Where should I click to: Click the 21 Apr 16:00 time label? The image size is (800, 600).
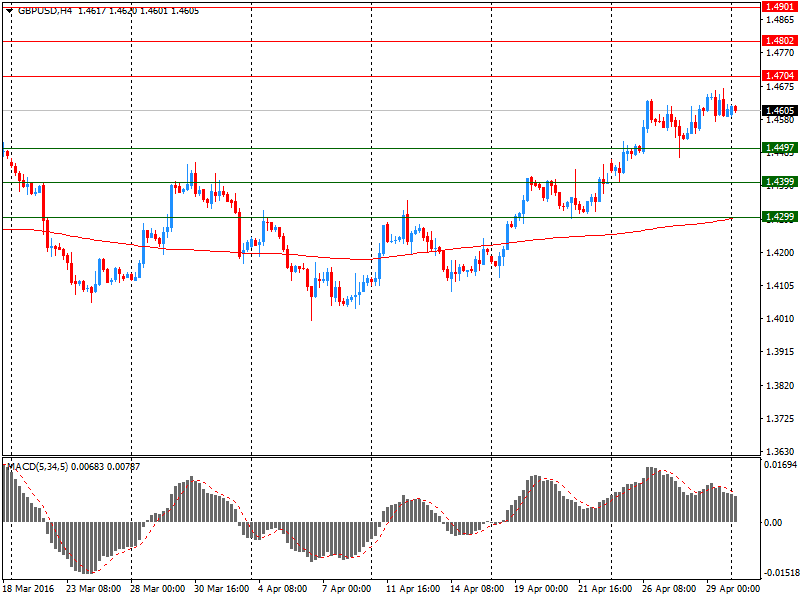click(605, 589)
